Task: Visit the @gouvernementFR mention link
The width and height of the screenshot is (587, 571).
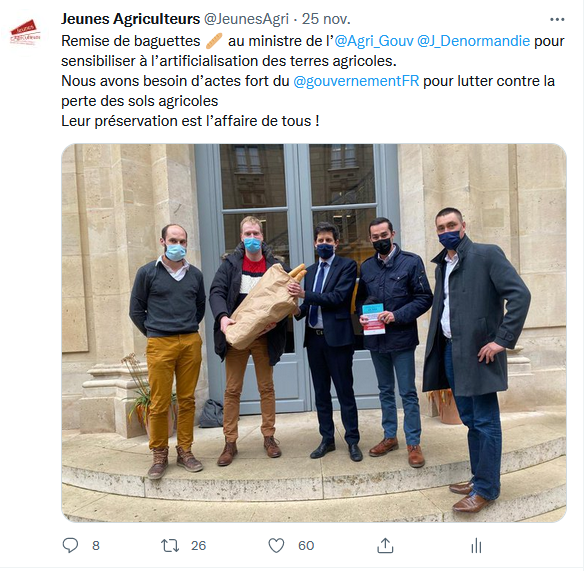Action: (356, 81)
